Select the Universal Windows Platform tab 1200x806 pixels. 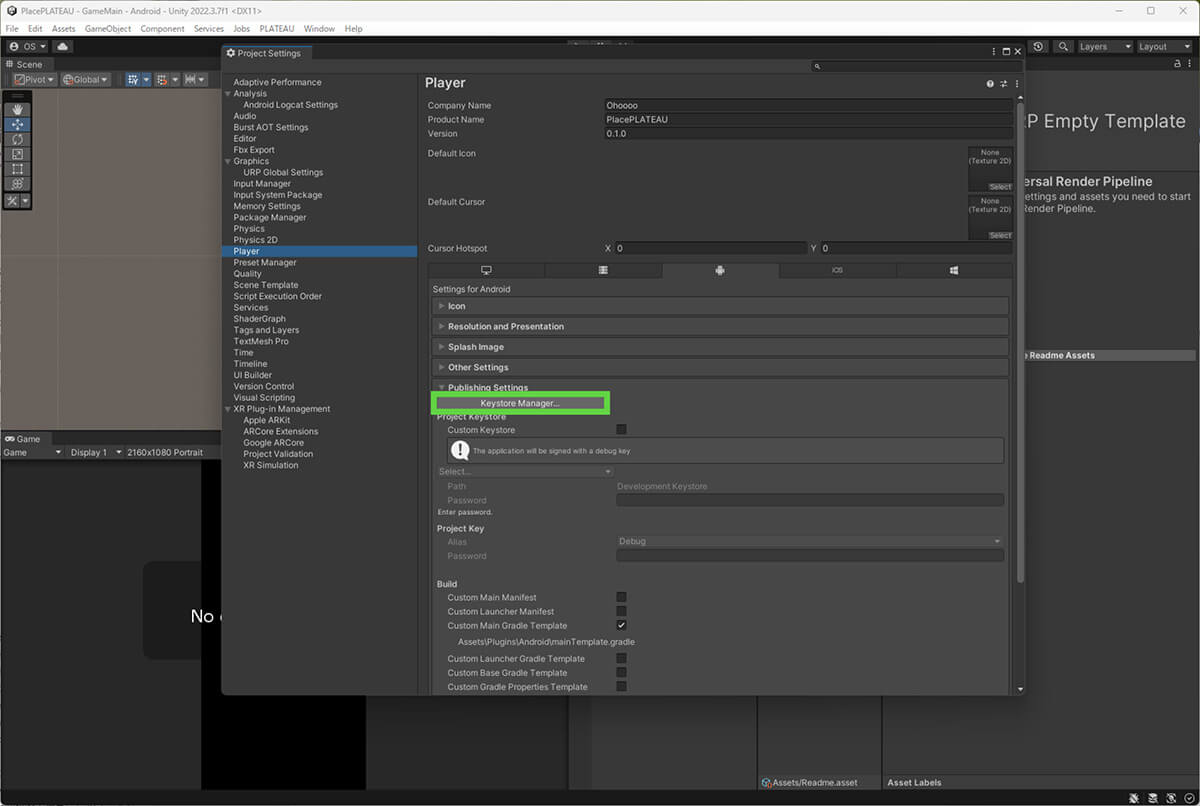(x=954, y=270)
